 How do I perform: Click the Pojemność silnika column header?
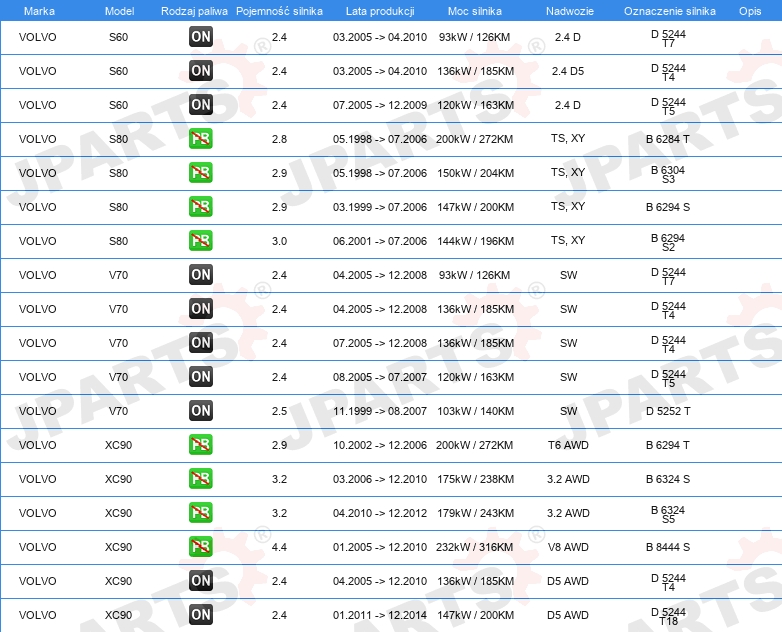[279, 11]
